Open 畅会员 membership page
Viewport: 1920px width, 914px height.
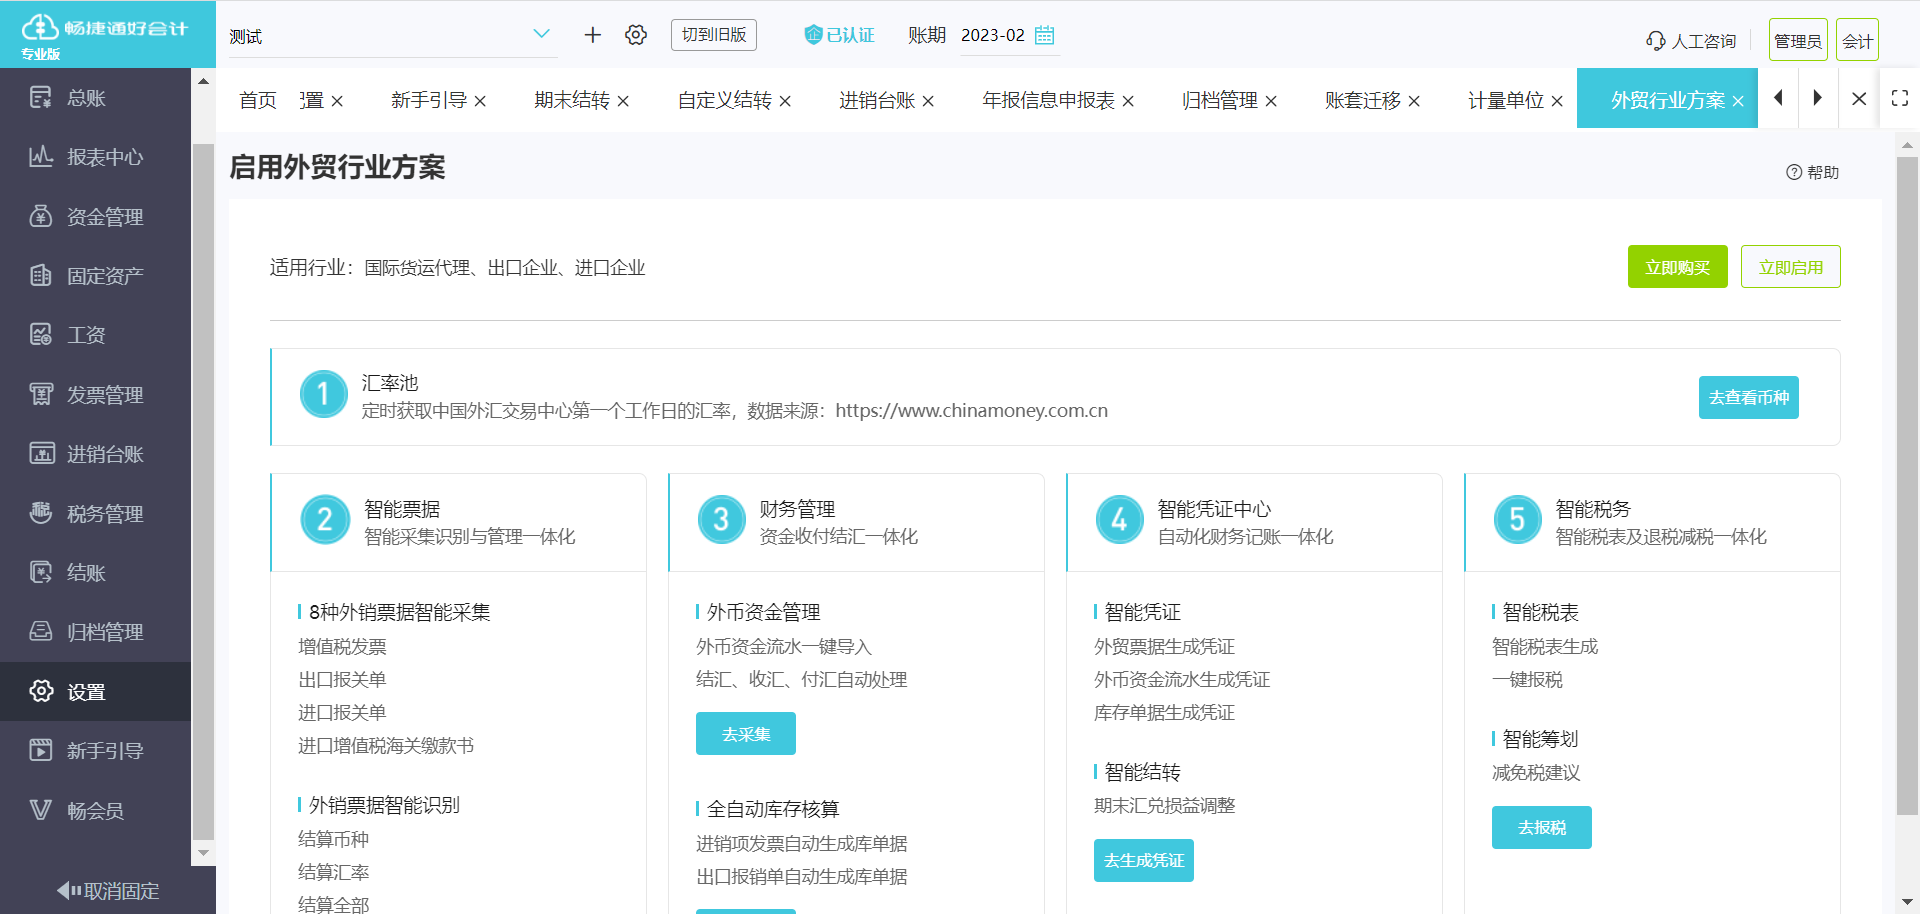(95, 811)
